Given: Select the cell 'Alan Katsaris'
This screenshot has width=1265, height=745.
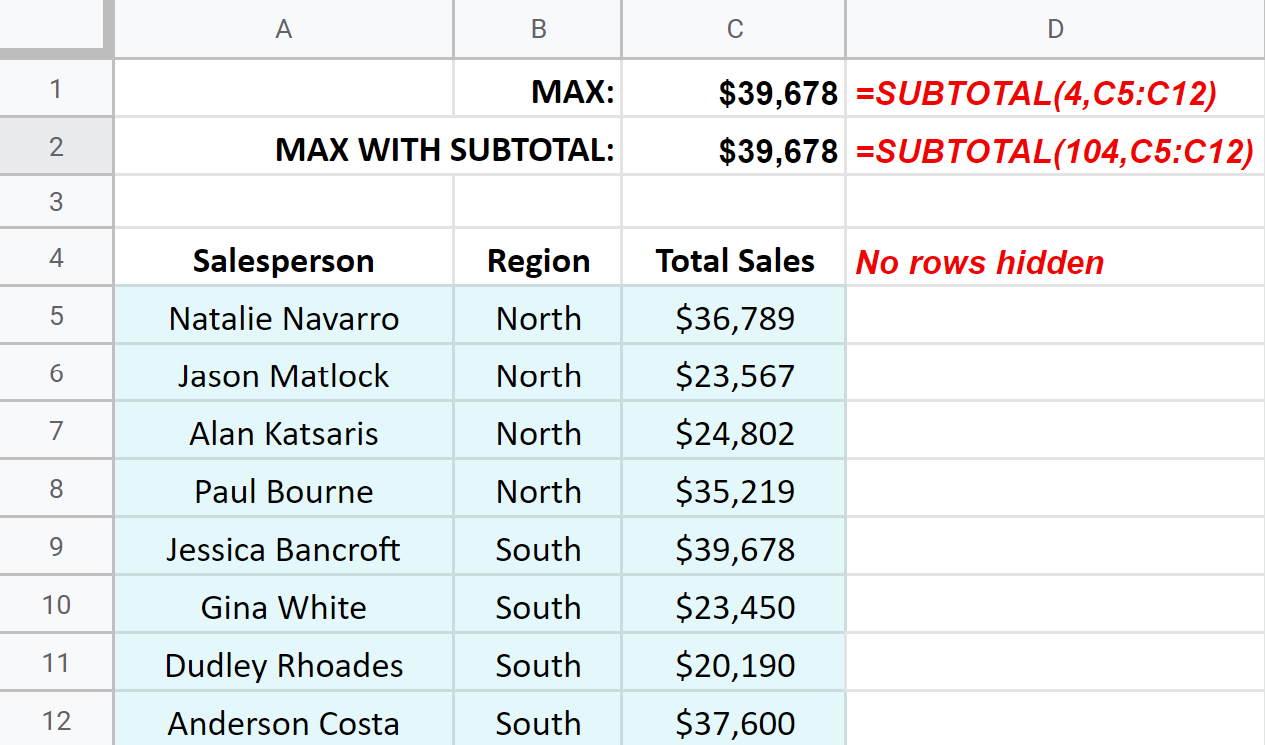Looking at the screenshot, I should click(284, 431).
